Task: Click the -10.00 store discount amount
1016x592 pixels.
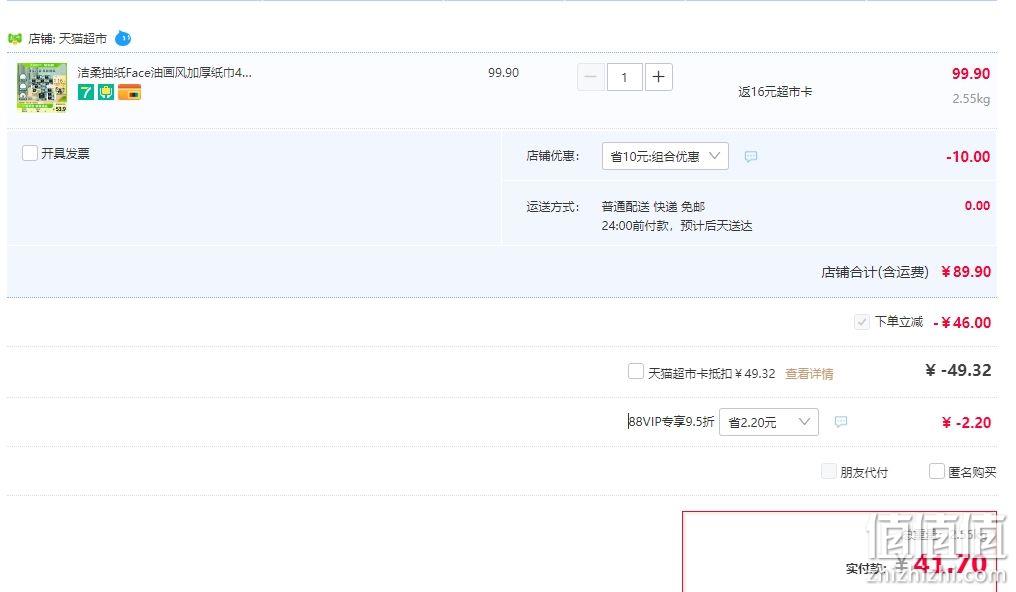Action: tap(968, 157)
